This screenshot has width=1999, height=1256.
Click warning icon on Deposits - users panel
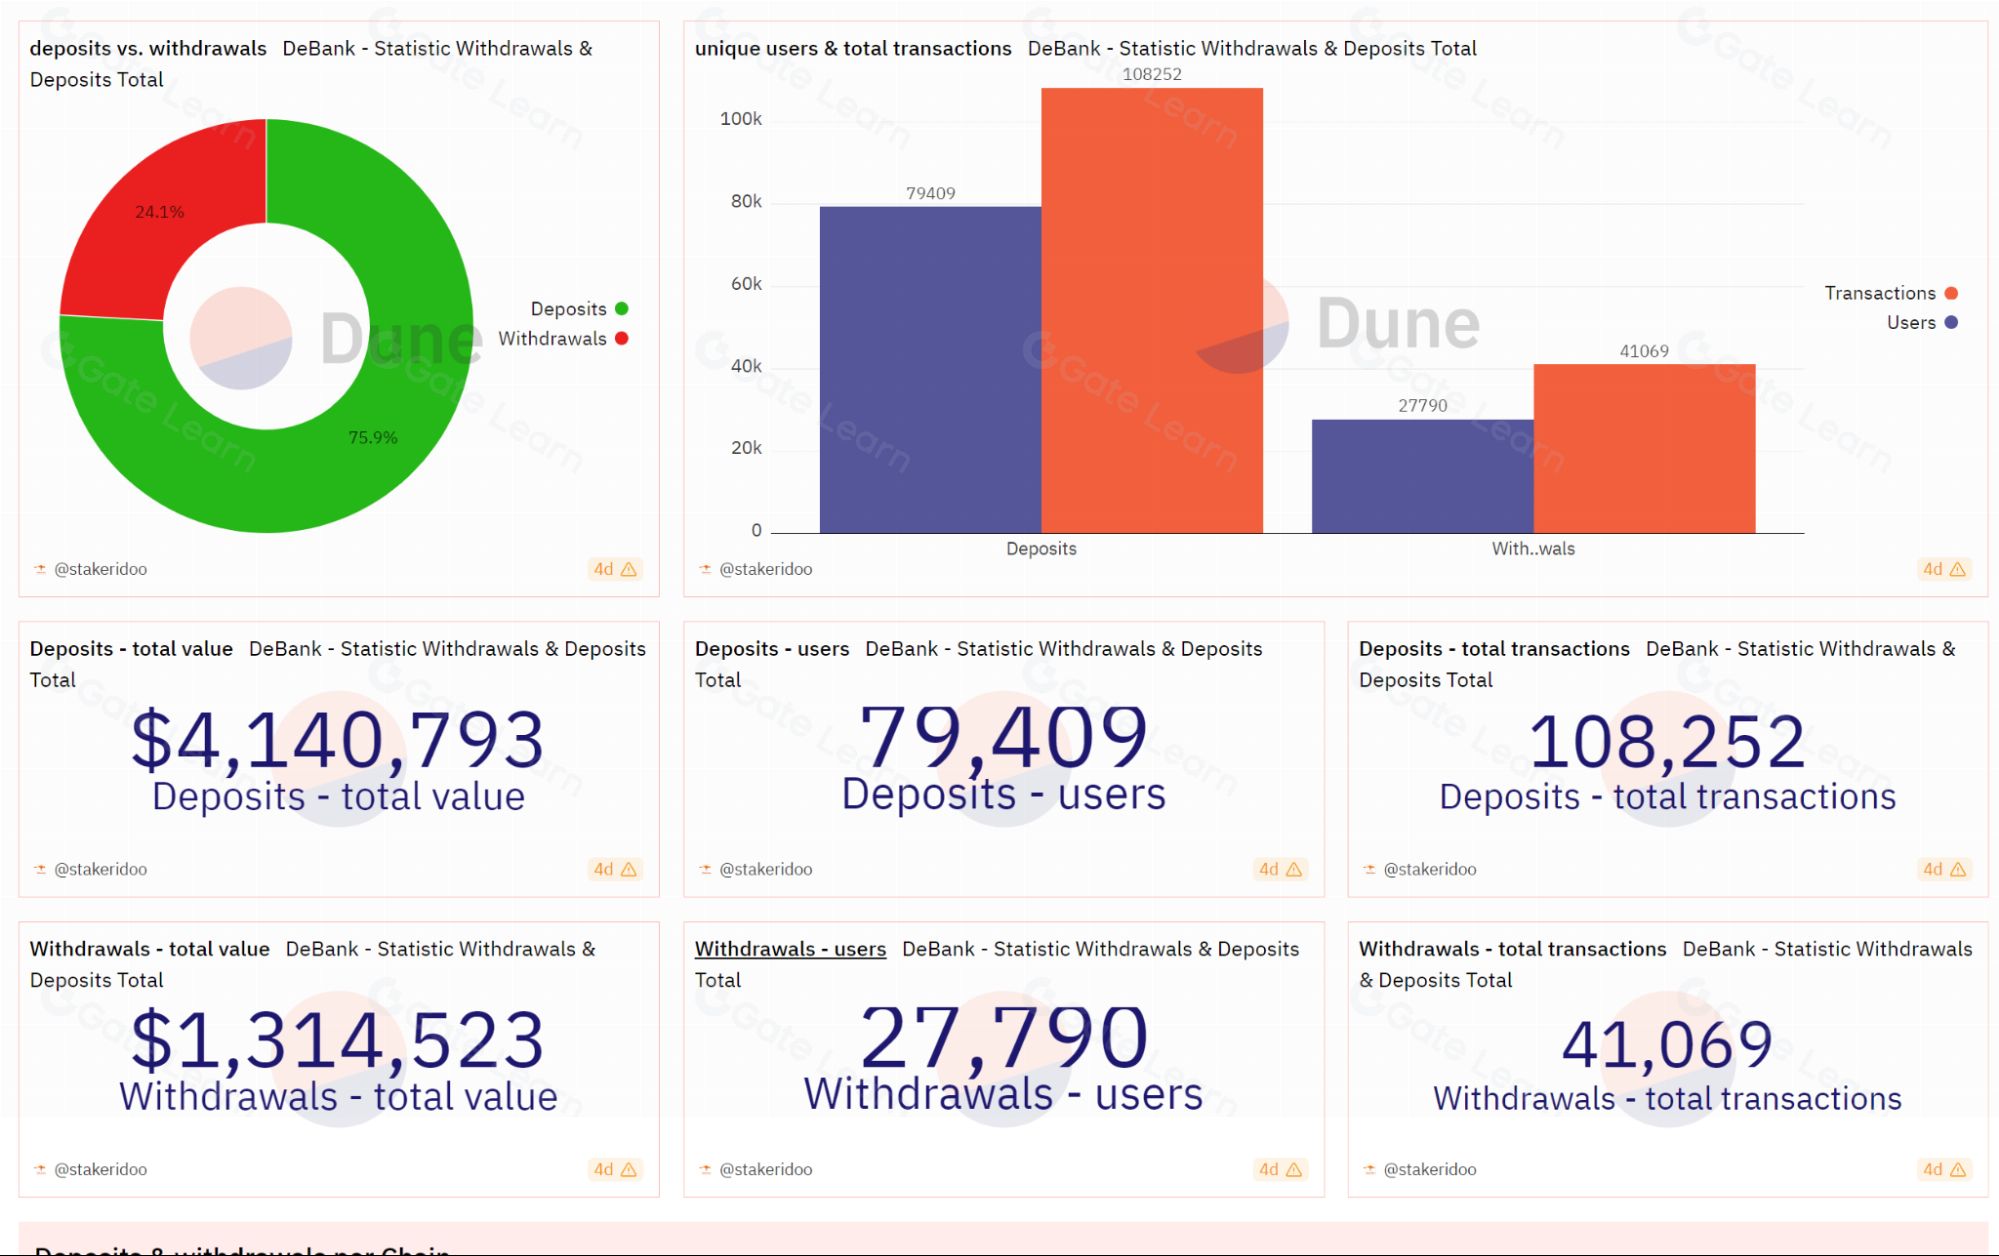point(1294,869)
